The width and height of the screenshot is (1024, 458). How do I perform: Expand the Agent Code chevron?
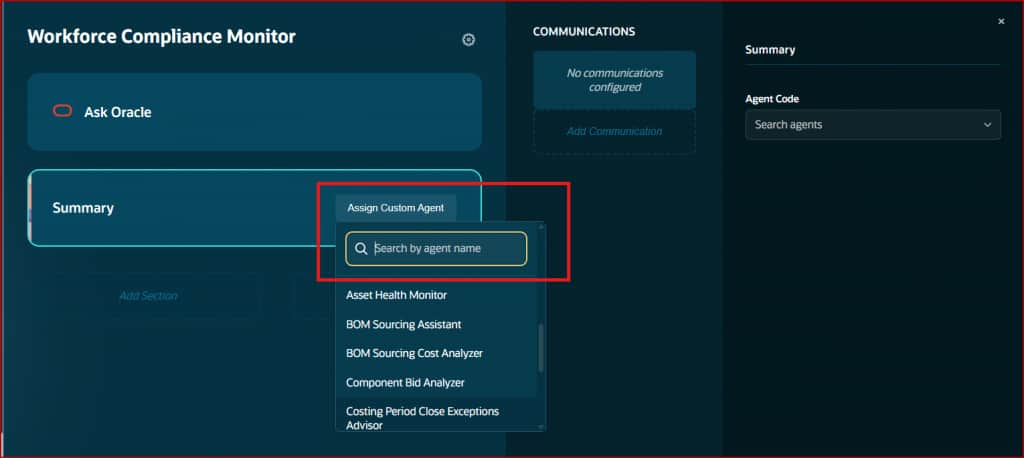point(987,125)
